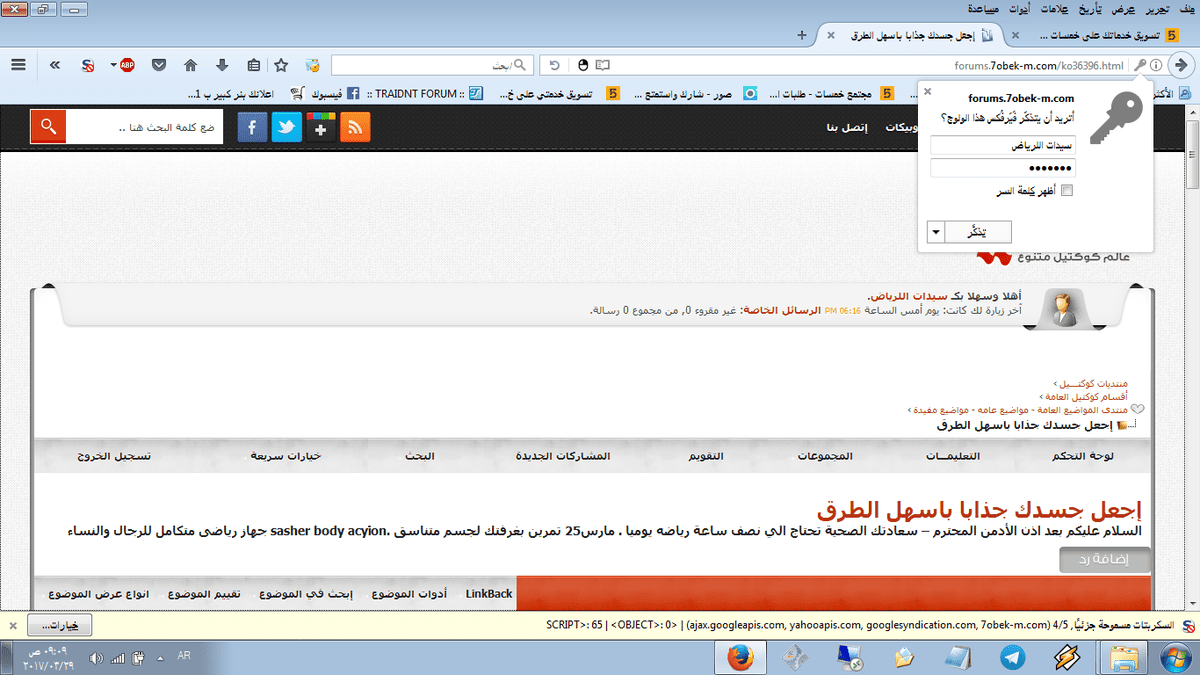Open the أدوات الموضوع thread tools dropdown
Viewport: 1200px width, 675px height.
tap(407, 593)
